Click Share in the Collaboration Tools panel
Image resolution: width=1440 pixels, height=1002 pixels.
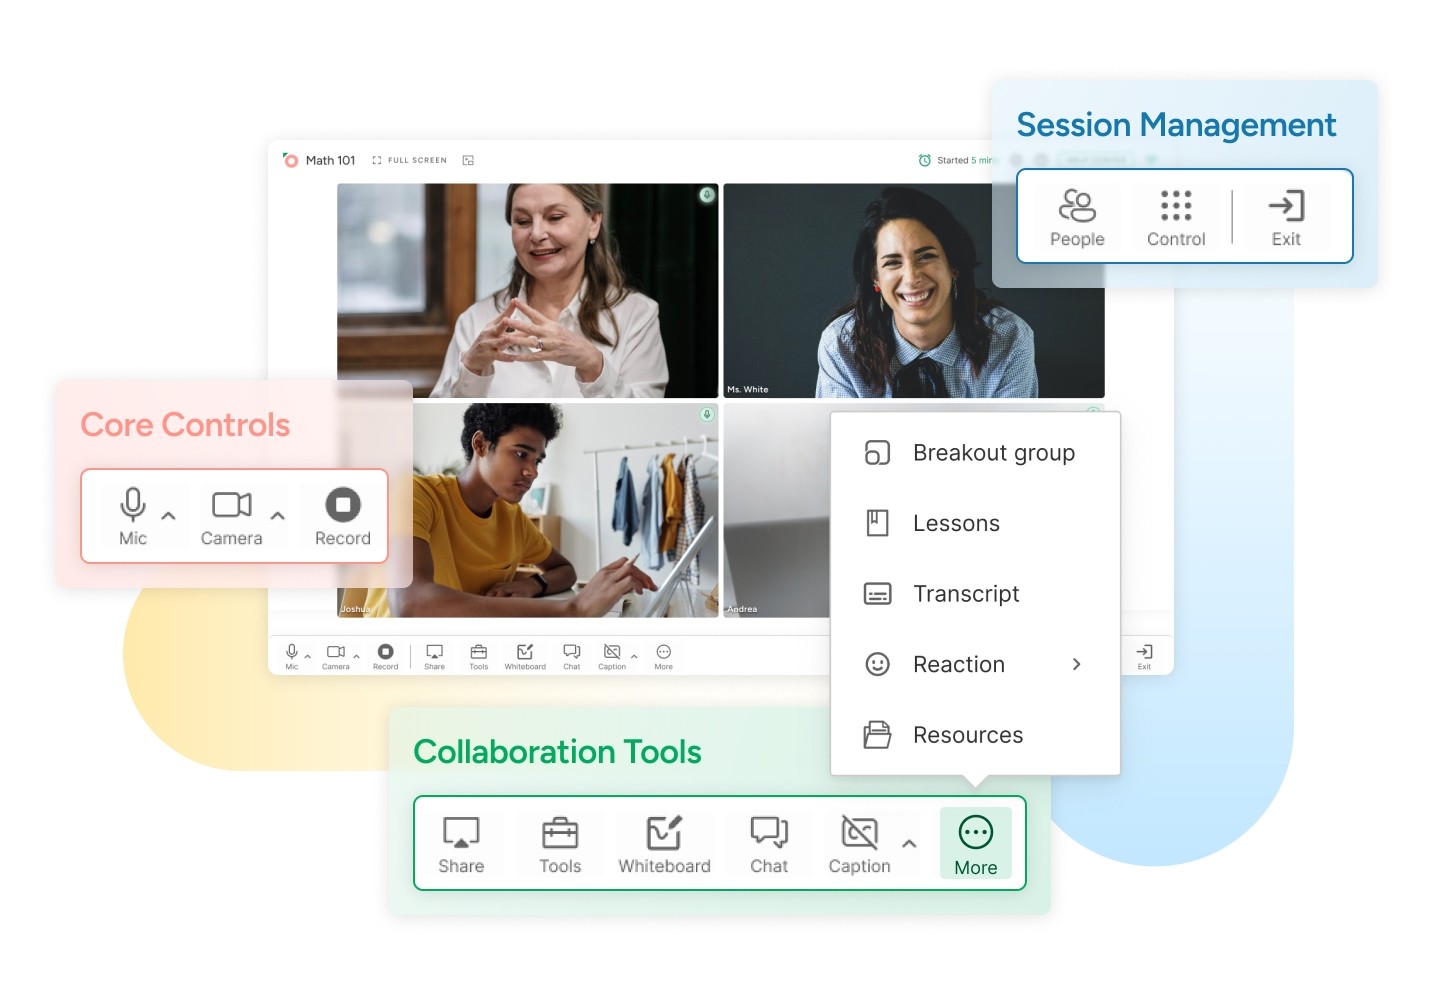point(461,844)
